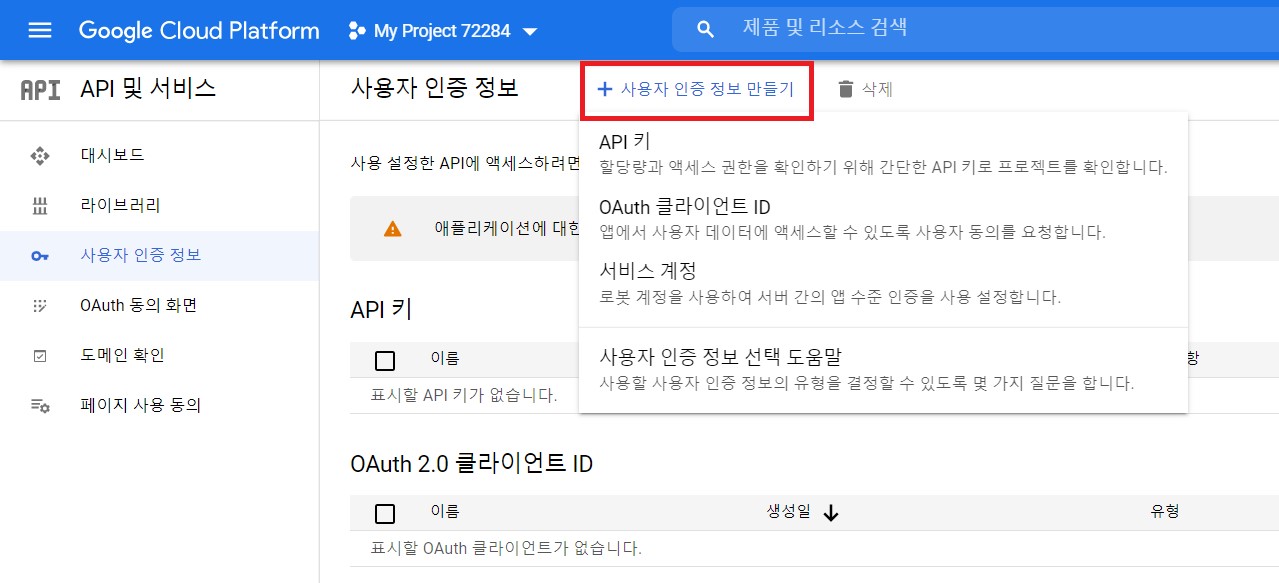Click the 유형 column header
The image size is (1279, 583).
coord(1165,511)
